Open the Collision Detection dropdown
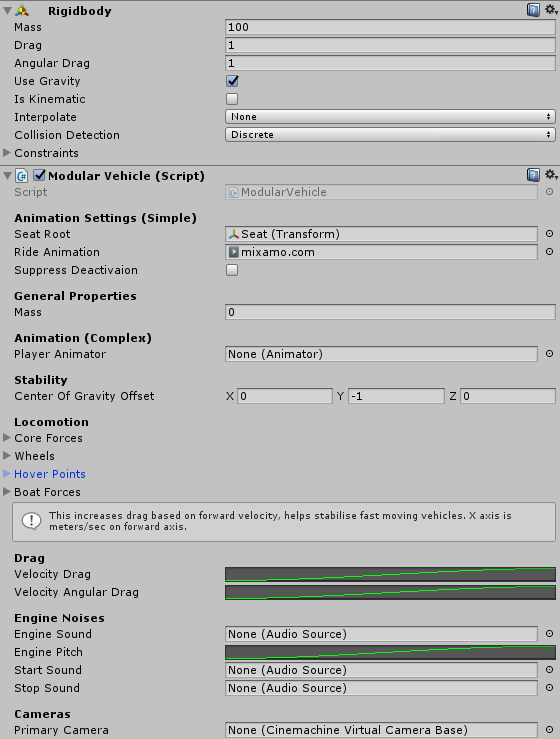560x739 pixels. pos(390,135)
